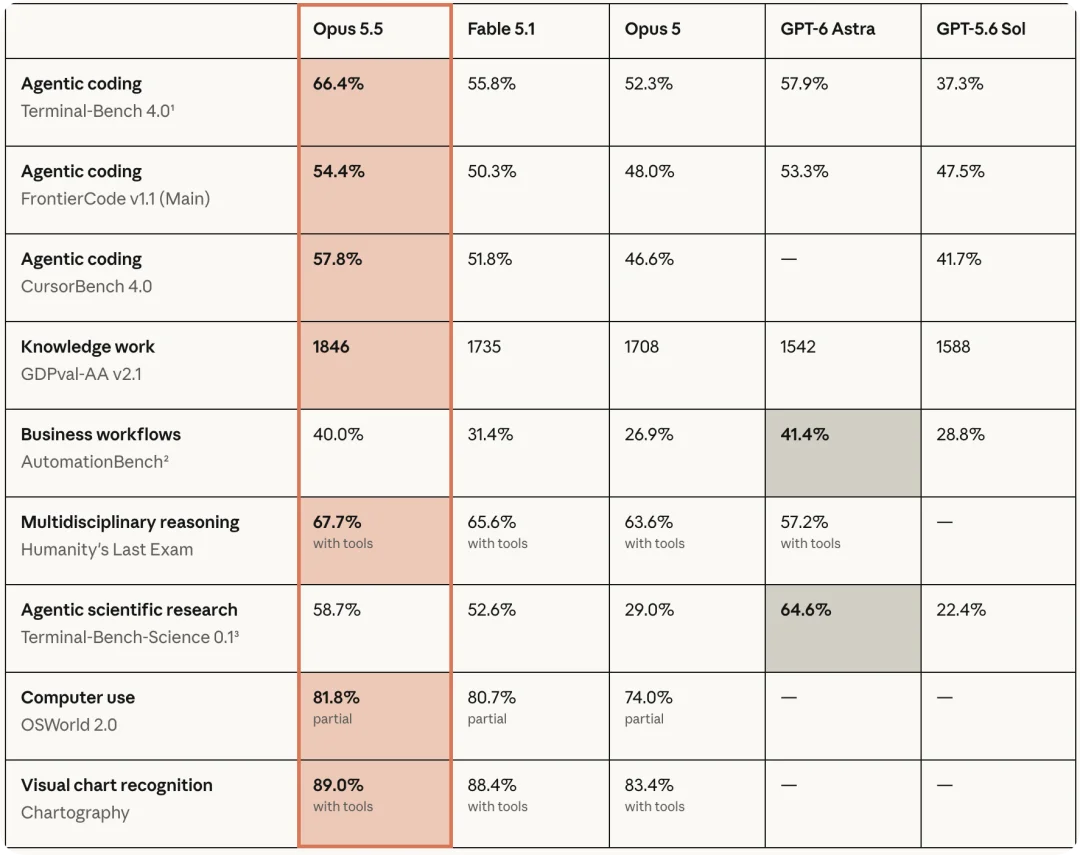Click the Terminal-Bench 4.0 row label
The width and height of the screenshot is (1080, 855).
[x=97, y=111]
